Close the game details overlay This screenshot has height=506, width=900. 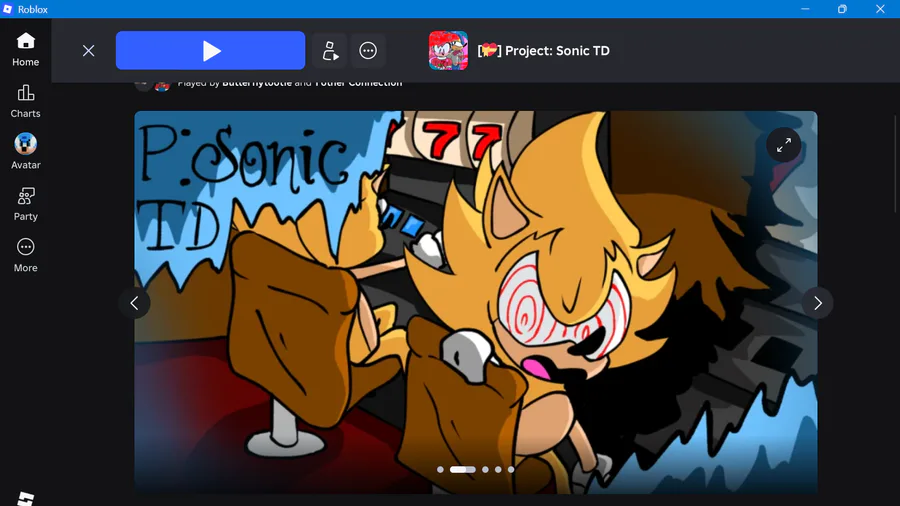point(88,50)
